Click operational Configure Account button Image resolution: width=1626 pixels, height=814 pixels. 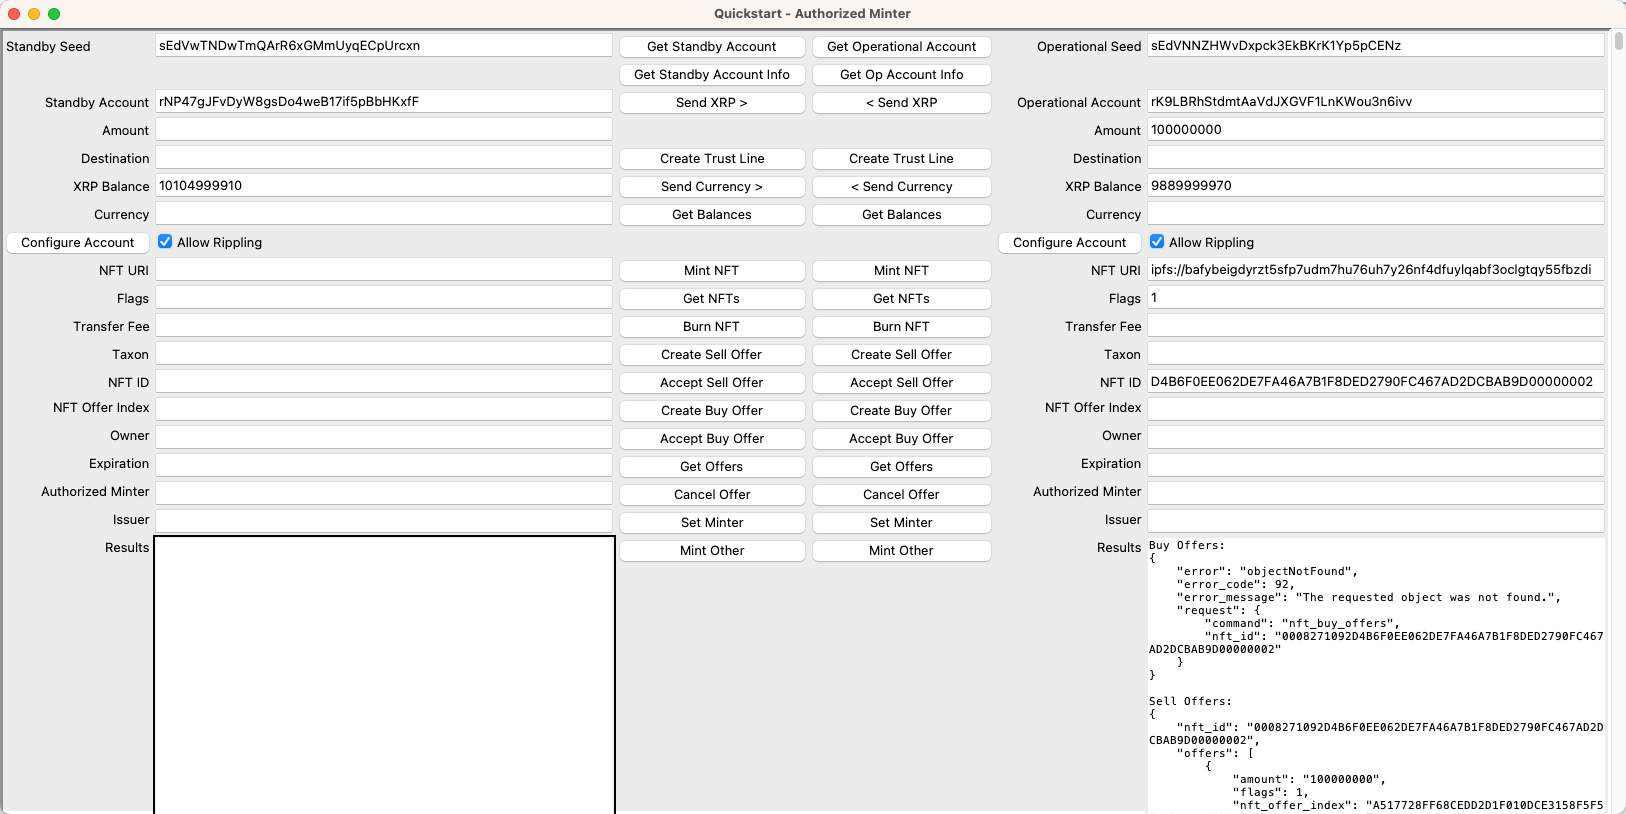click(1069, 243)
